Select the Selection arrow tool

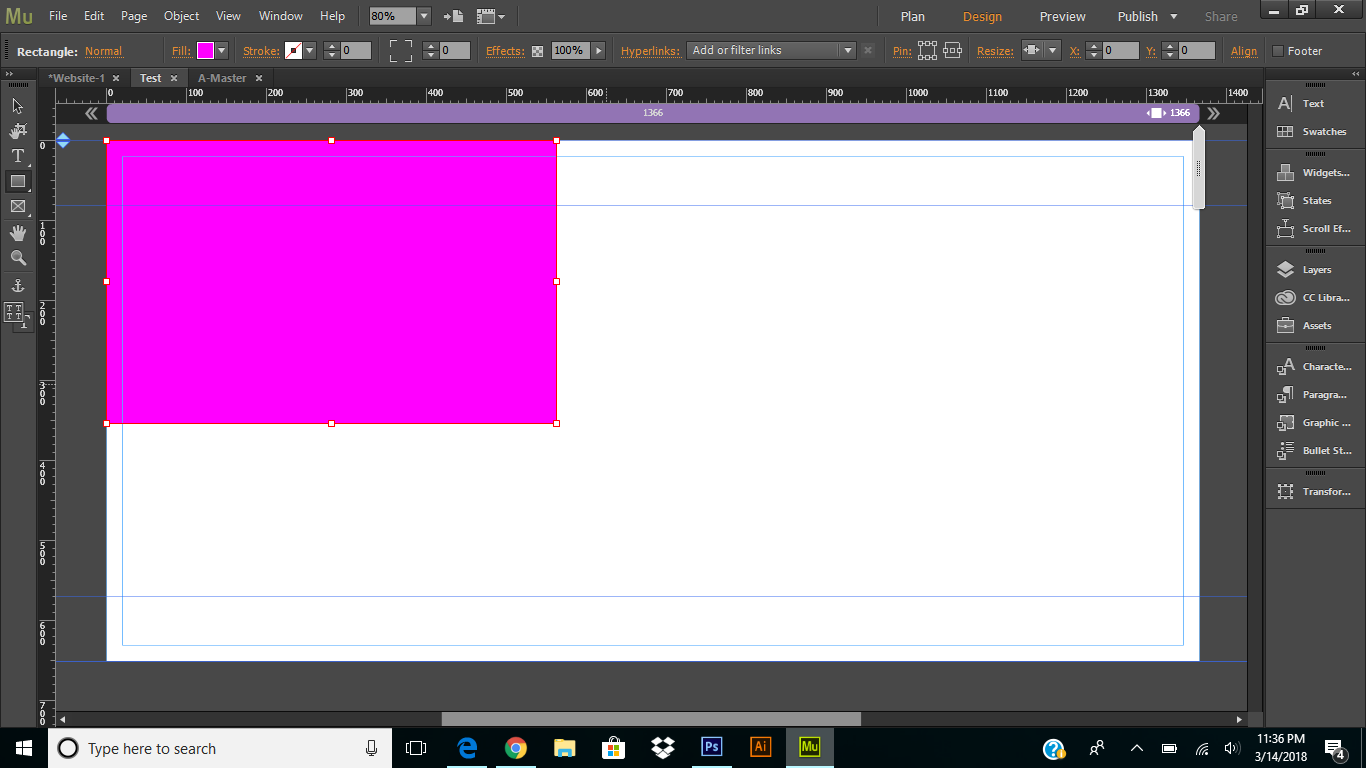(x=17, y=106)
